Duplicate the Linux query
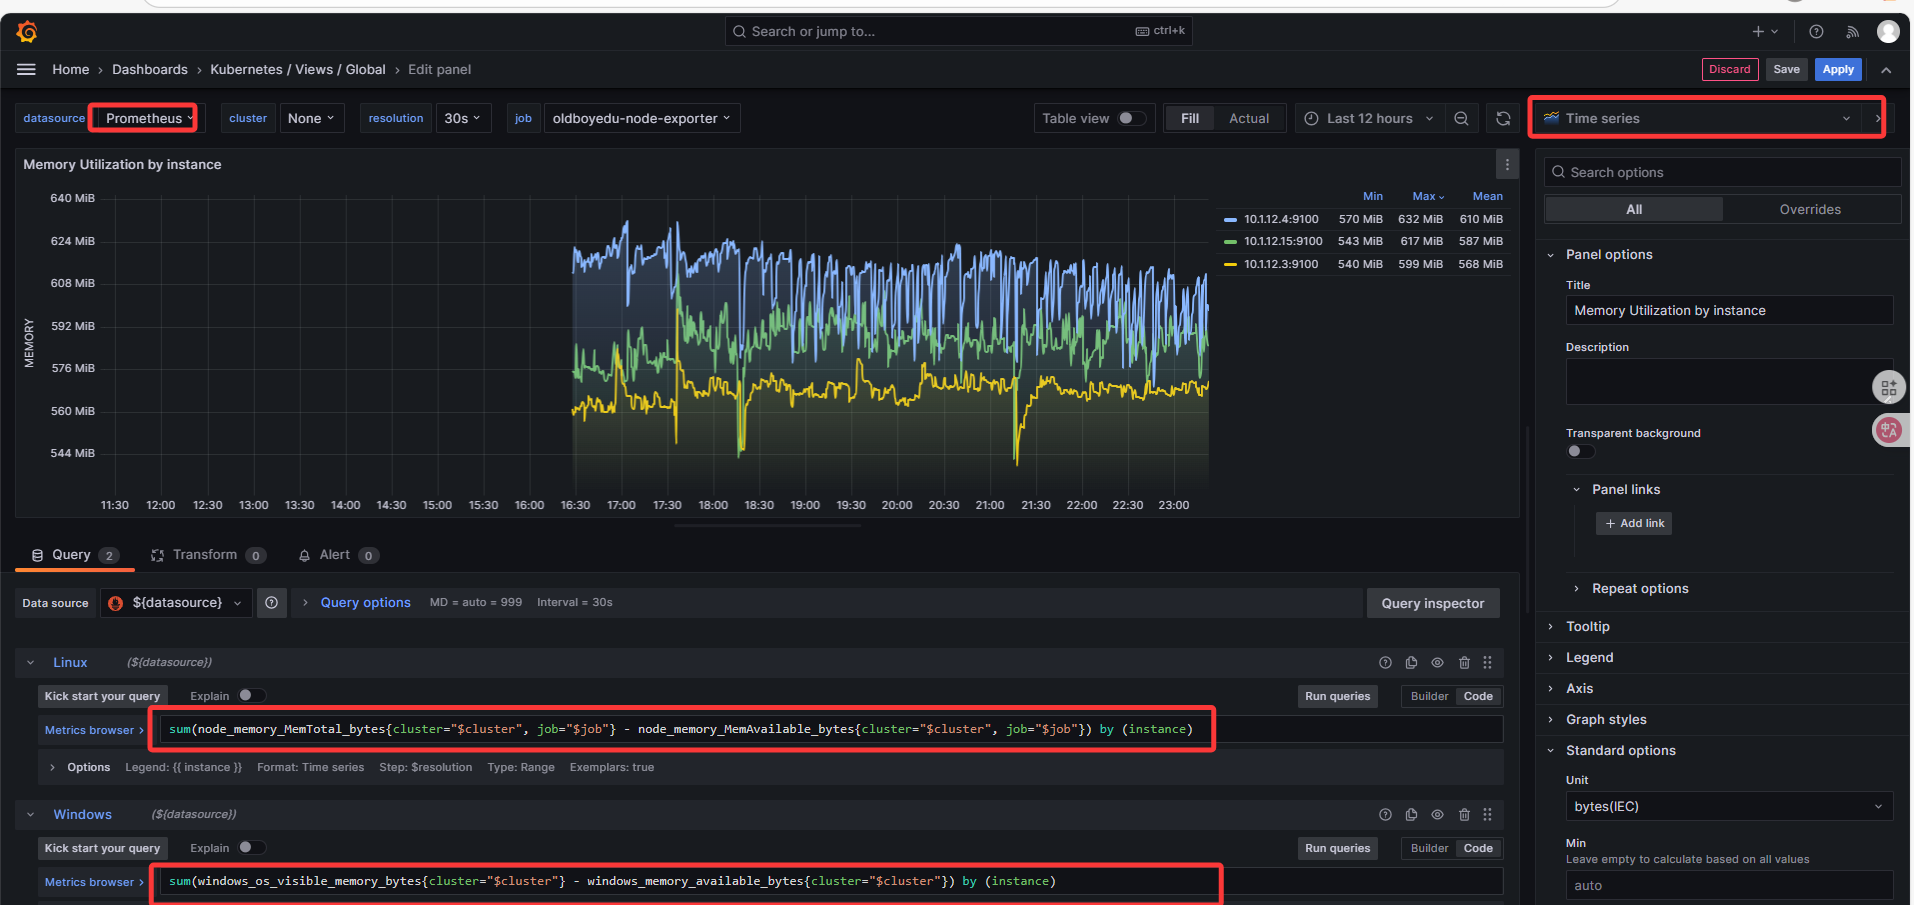The image size is (1914, 905). coord(1411,663)
